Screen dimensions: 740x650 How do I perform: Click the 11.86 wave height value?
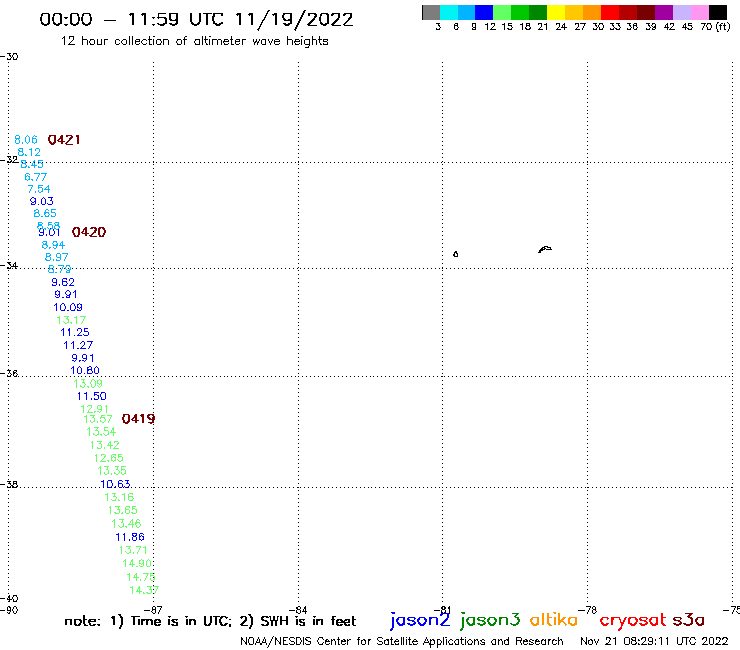coord(130,537)
